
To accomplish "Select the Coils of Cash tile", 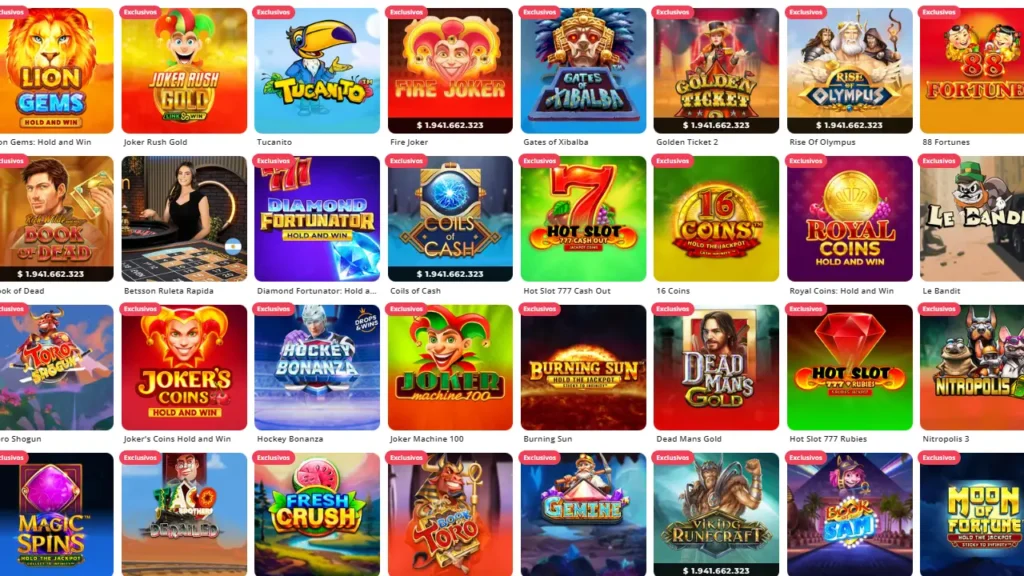I will (450, 219).
